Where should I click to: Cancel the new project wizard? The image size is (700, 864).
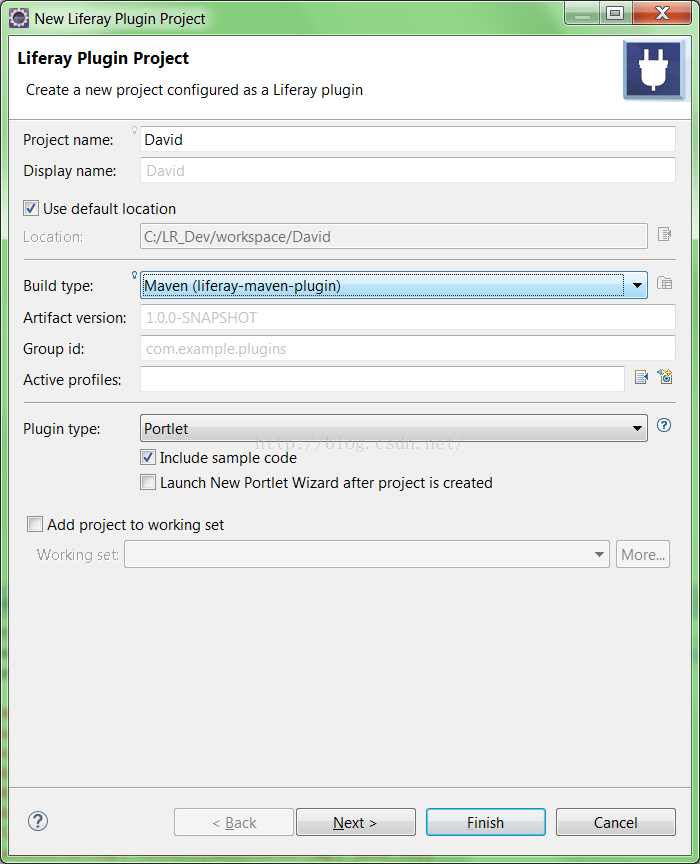pos(615,822)
